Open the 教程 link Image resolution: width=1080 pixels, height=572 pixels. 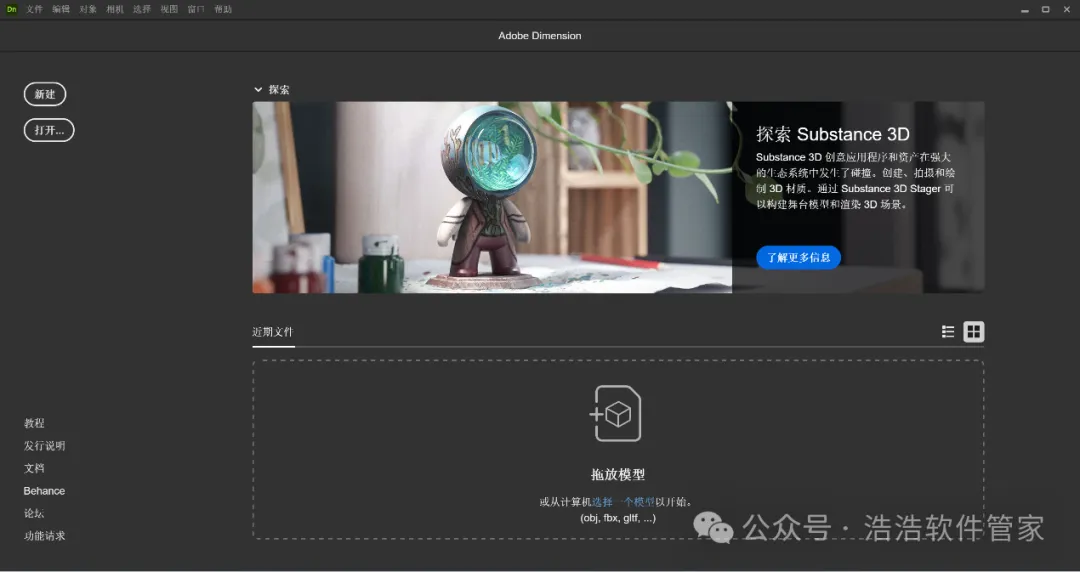pos(34,423)
